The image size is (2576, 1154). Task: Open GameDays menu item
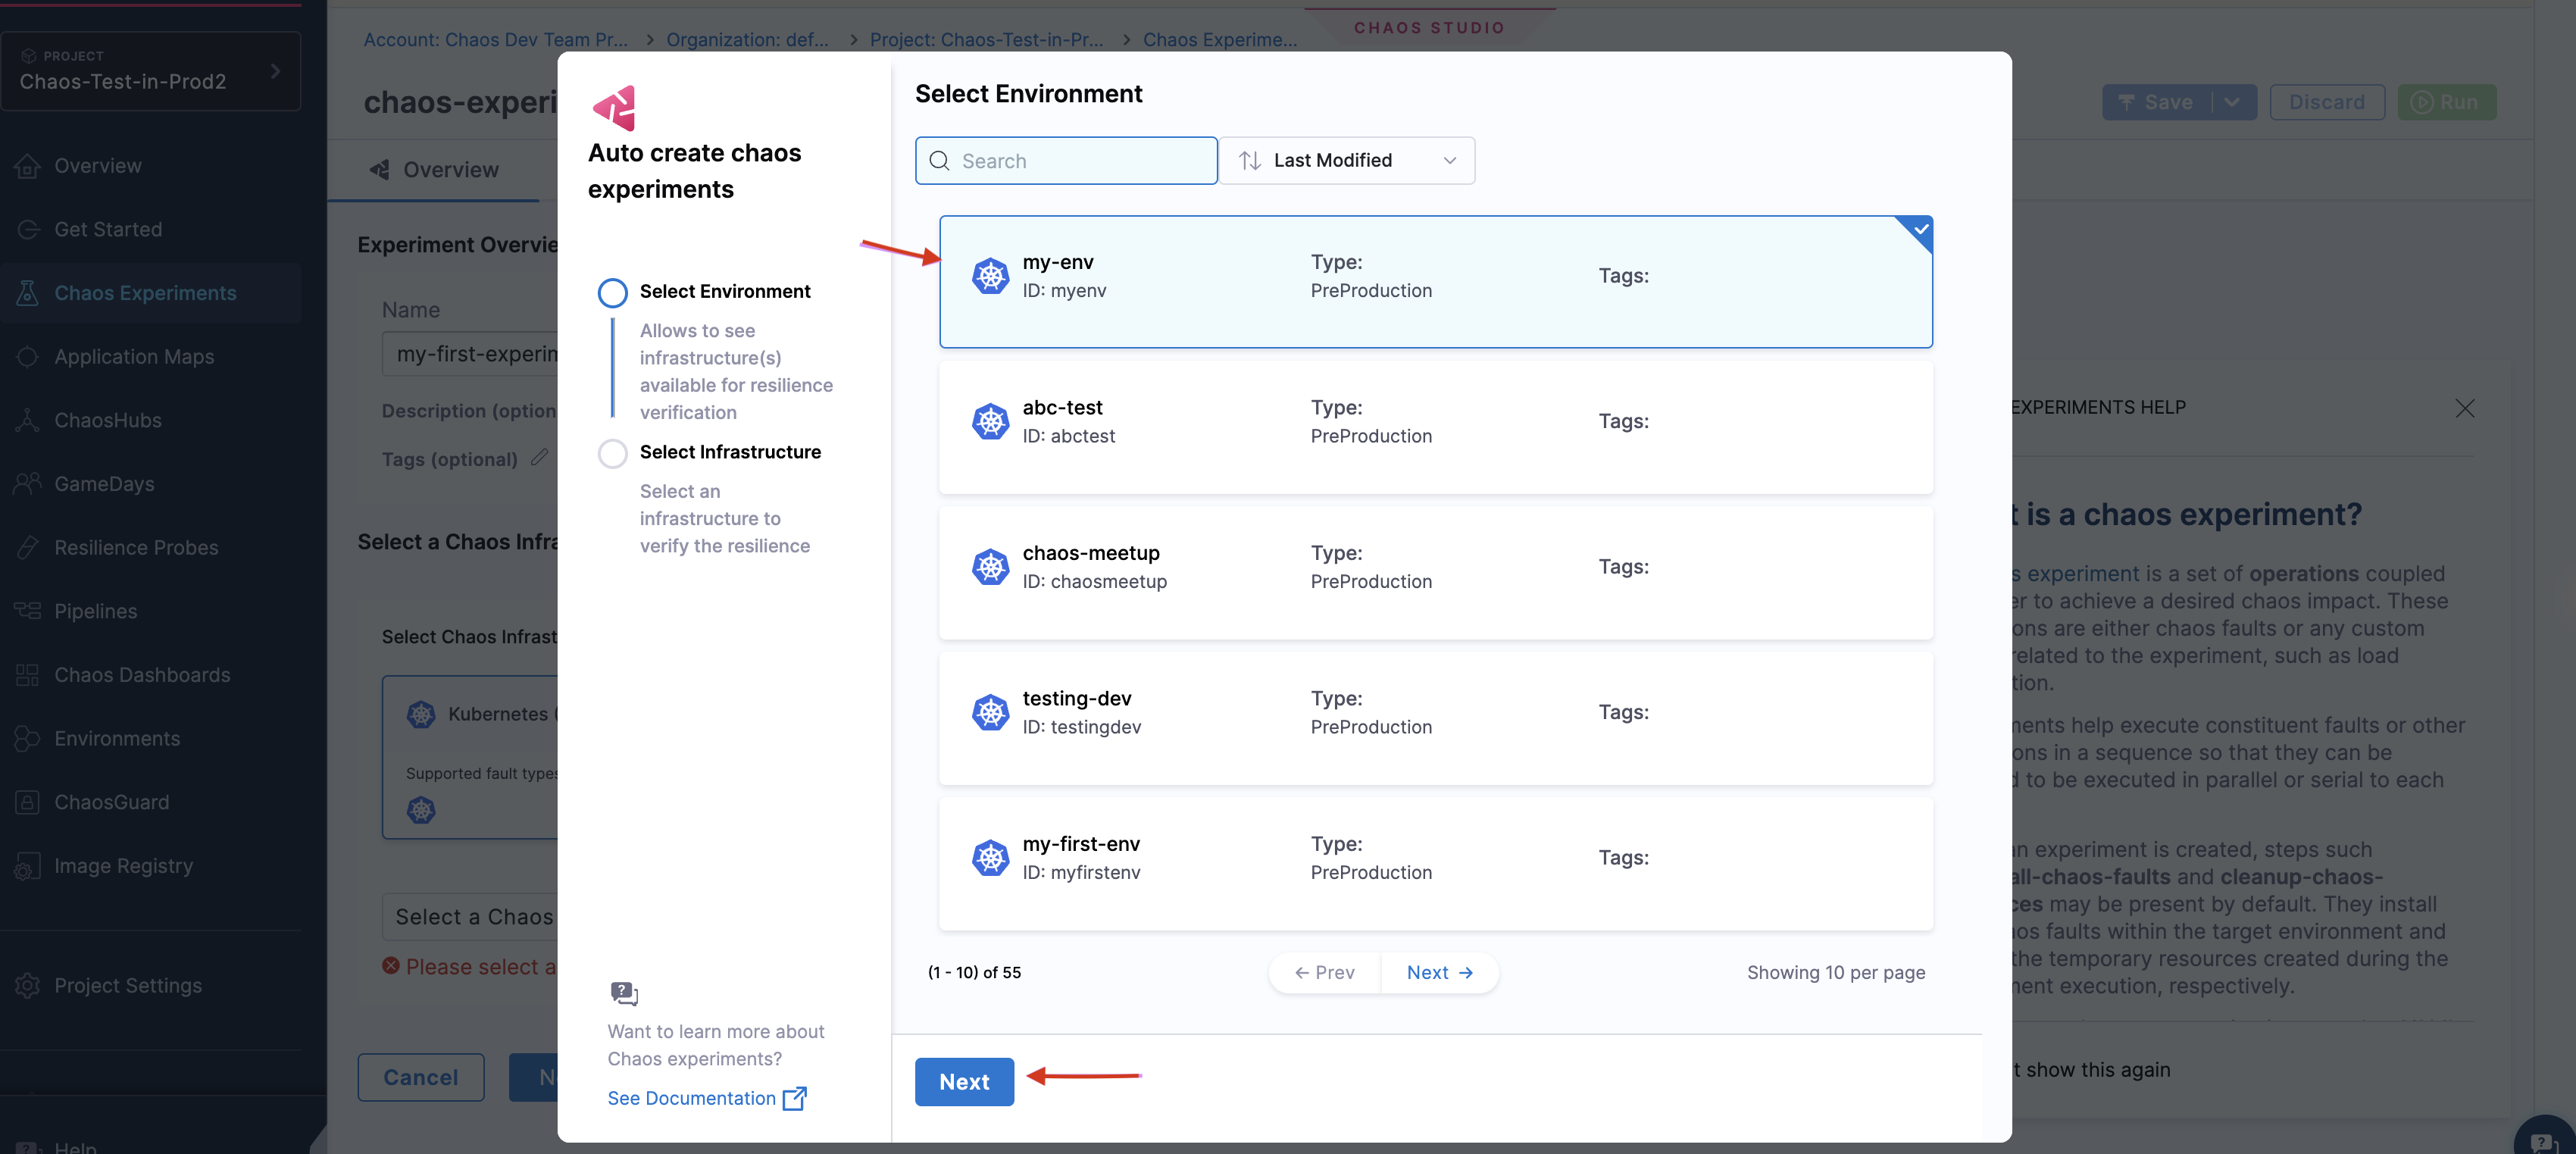pyautogui.click(x=104, y=484)
